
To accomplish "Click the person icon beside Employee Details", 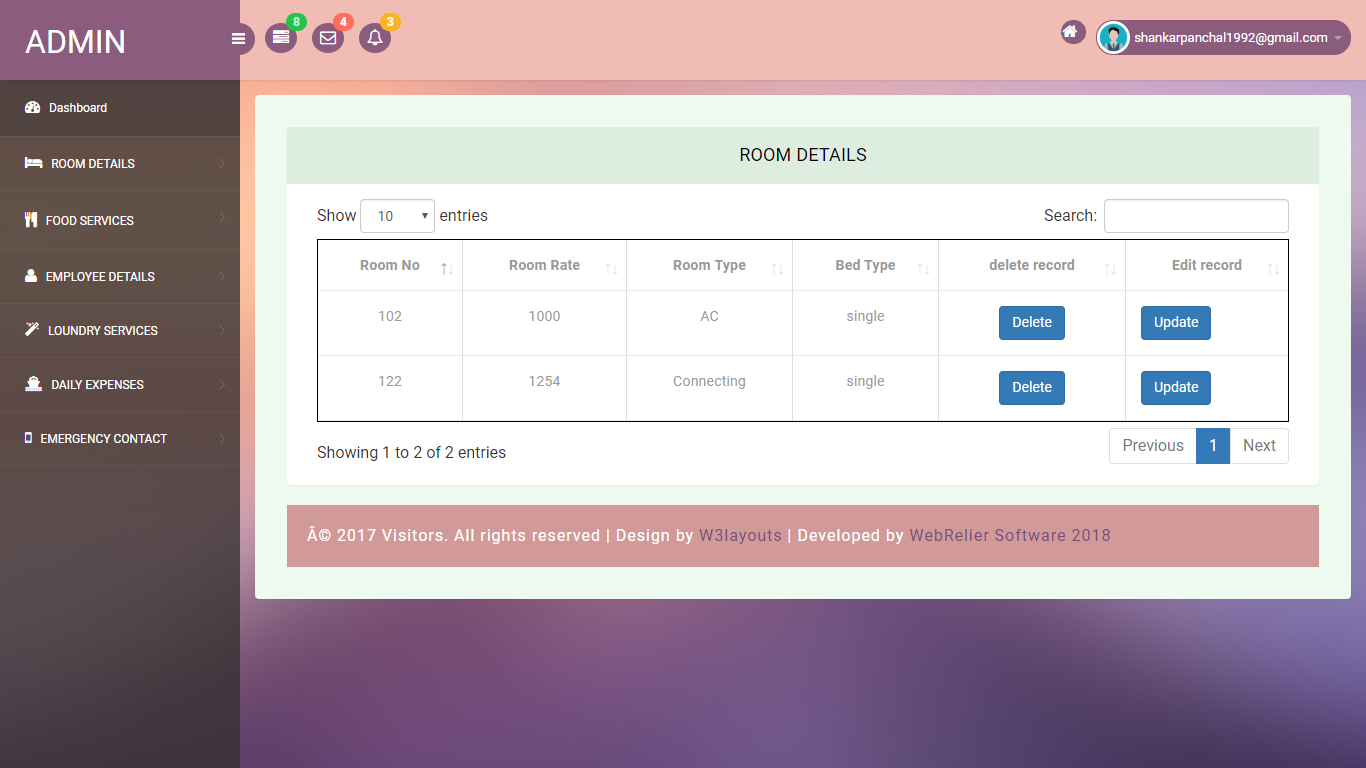I will [31, 276].
